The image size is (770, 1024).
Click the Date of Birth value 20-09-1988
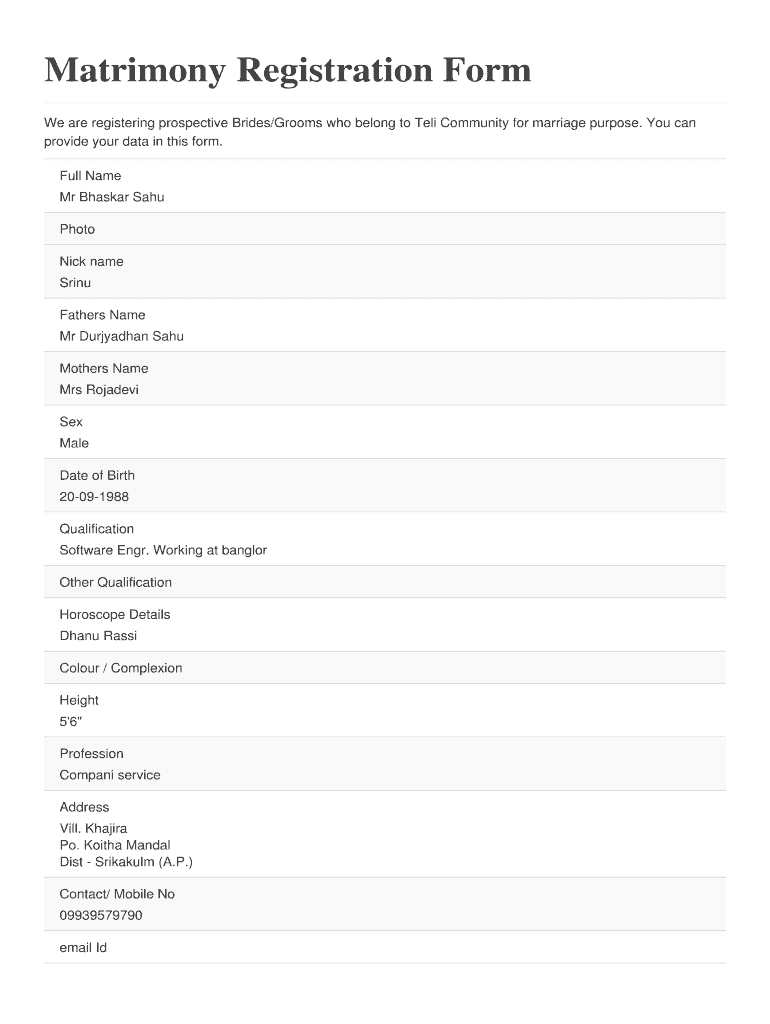94,497
